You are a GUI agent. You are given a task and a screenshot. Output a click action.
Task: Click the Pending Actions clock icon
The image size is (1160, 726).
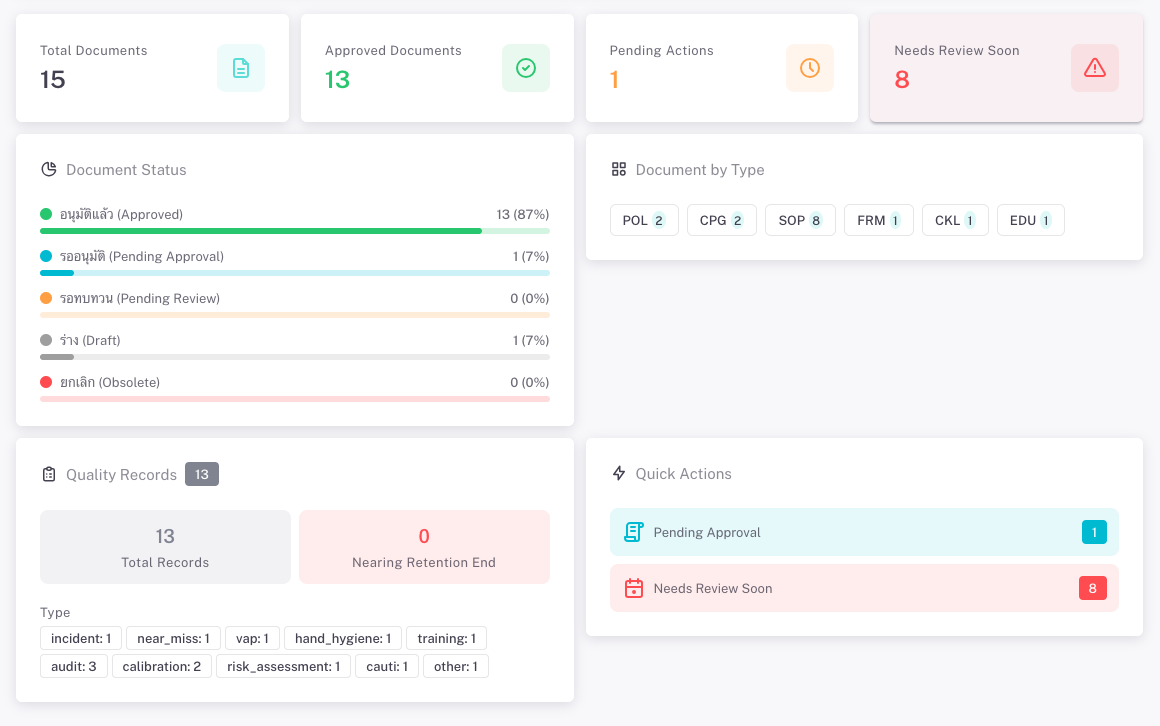tap(810, 68)
